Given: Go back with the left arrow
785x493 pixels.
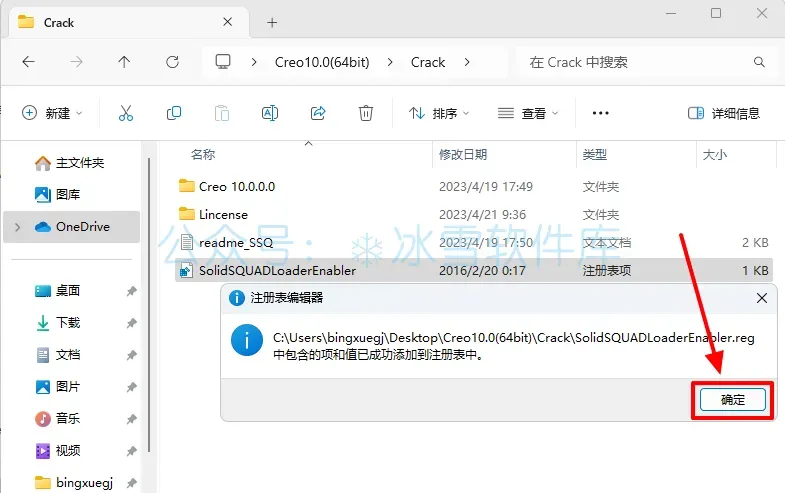Looking at the screenshot, I should coord(29,62).
